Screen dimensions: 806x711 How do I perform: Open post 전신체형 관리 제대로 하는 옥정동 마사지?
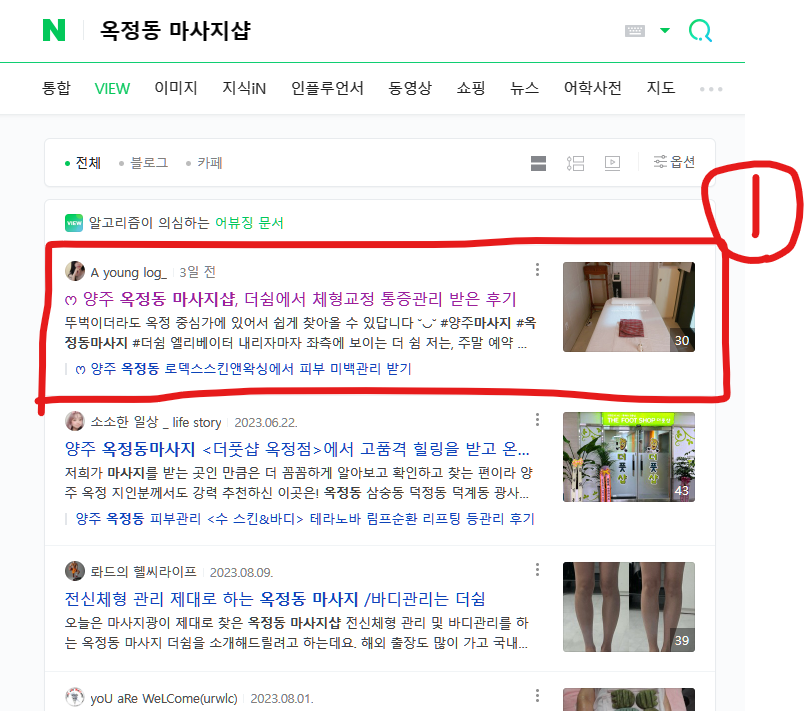click(275, 599)
